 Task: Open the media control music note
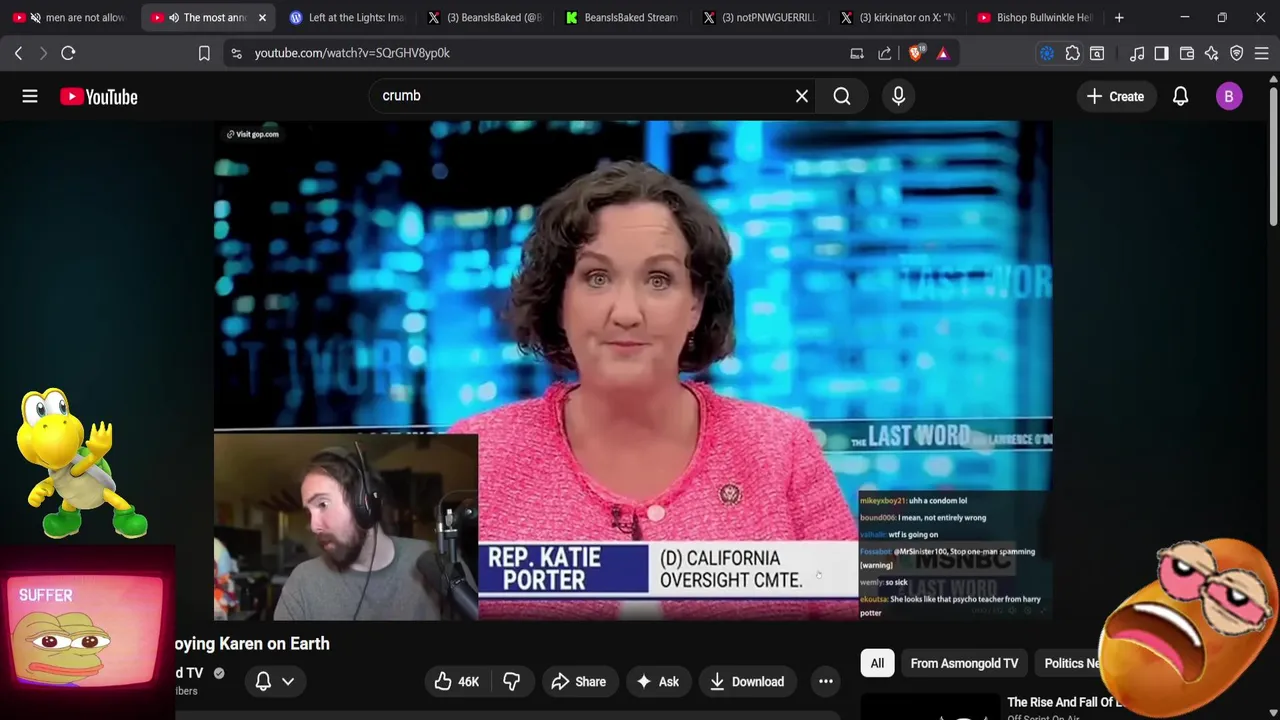[1137, 53]
